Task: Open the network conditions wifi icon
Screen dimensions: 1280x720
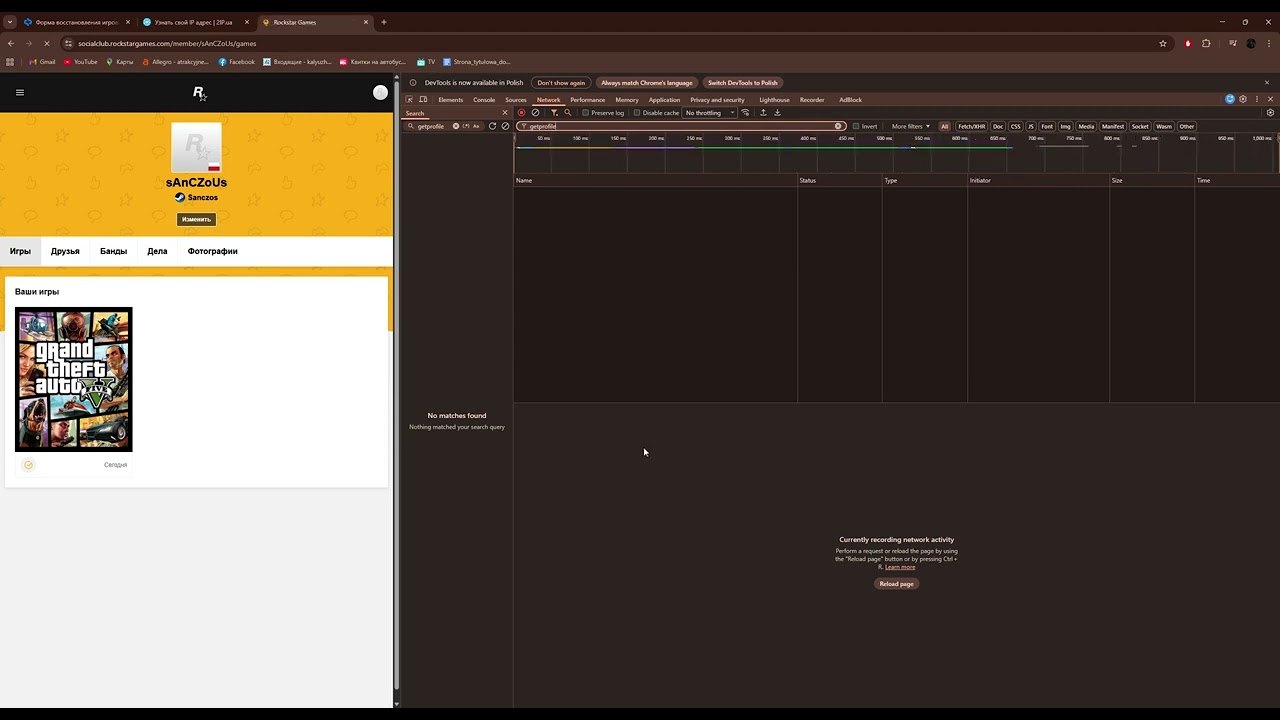Action: pos(745,113)
